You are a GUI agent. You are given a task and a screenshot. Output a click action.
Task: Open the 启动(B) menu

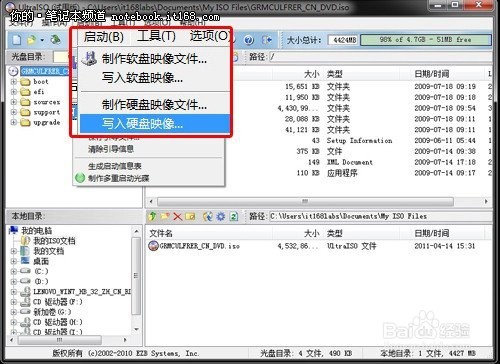click(x=104, y=36)
